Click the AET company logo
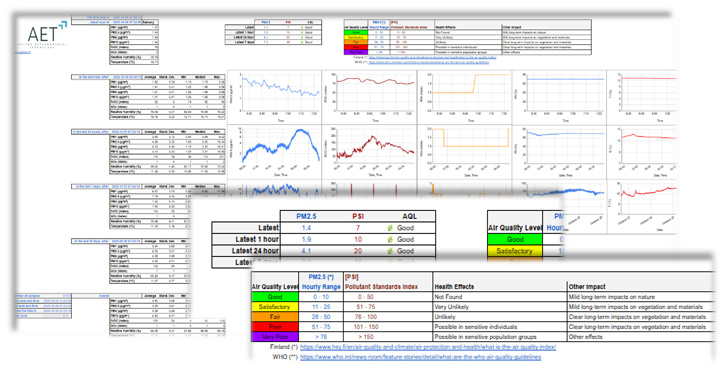The height and width of the screenshot is (372, 725). (43, 35)
